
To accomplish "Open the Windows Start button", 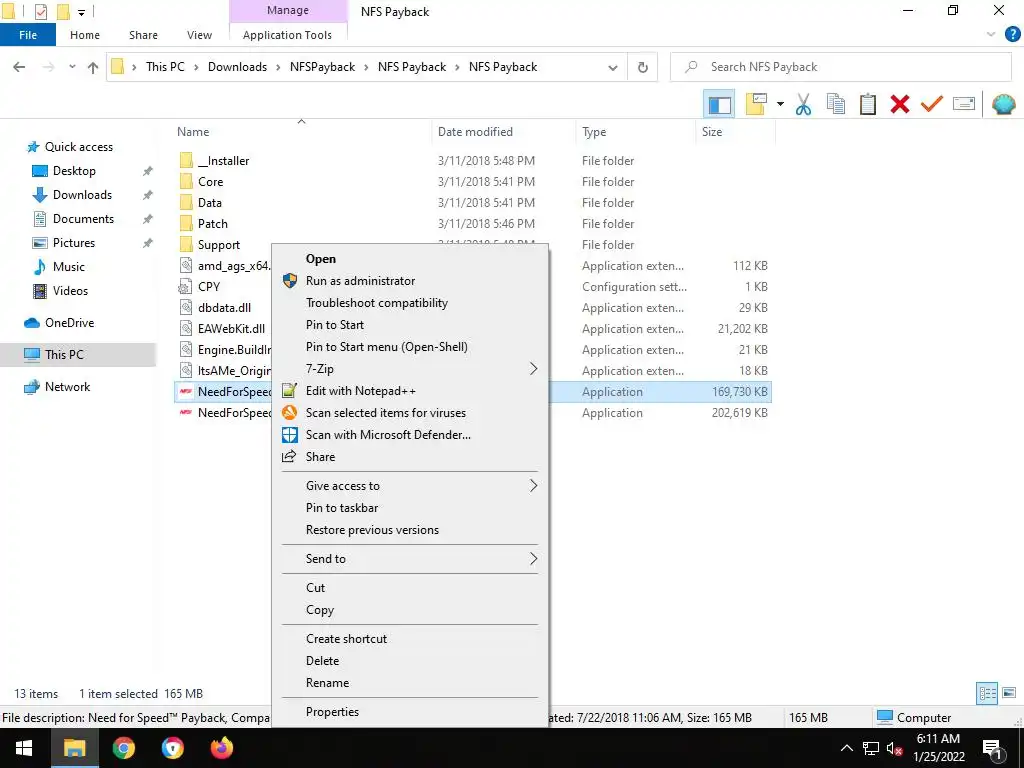I will click(24, 748).
